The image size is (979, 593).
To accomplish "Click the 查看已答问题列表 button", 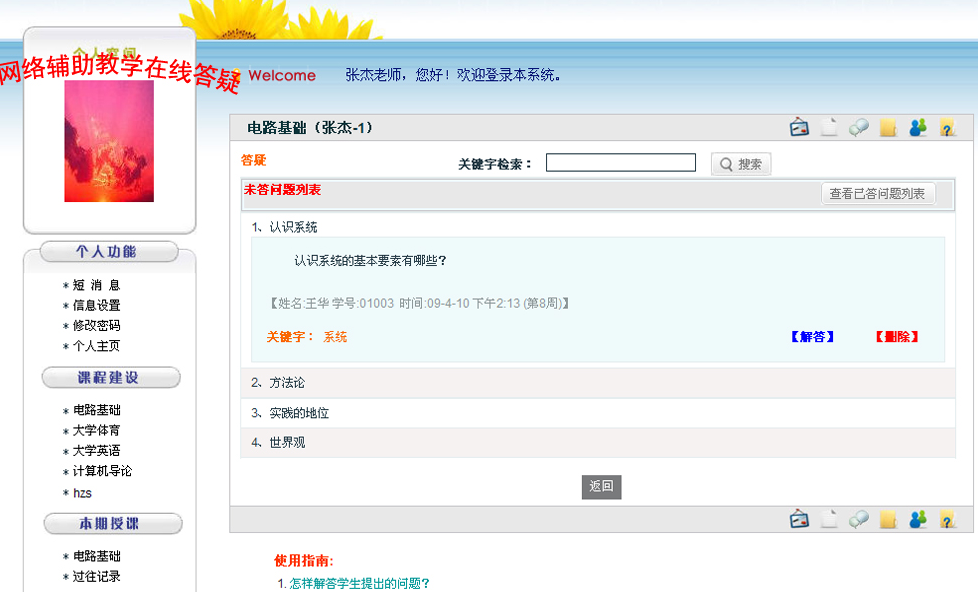I will click(878, 194).
